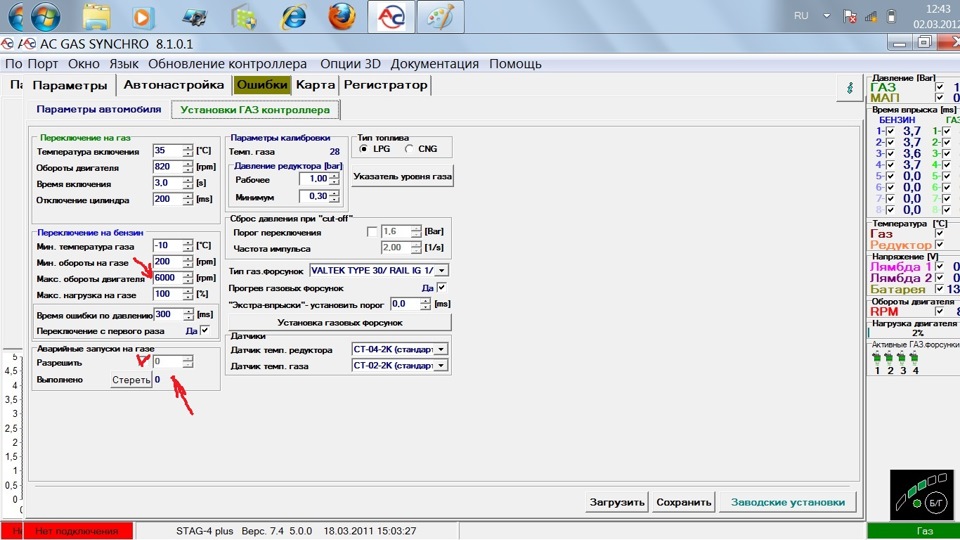Select the LPG fuel type
The height and width of the screenshot is (540, 960).
[364, 149]
